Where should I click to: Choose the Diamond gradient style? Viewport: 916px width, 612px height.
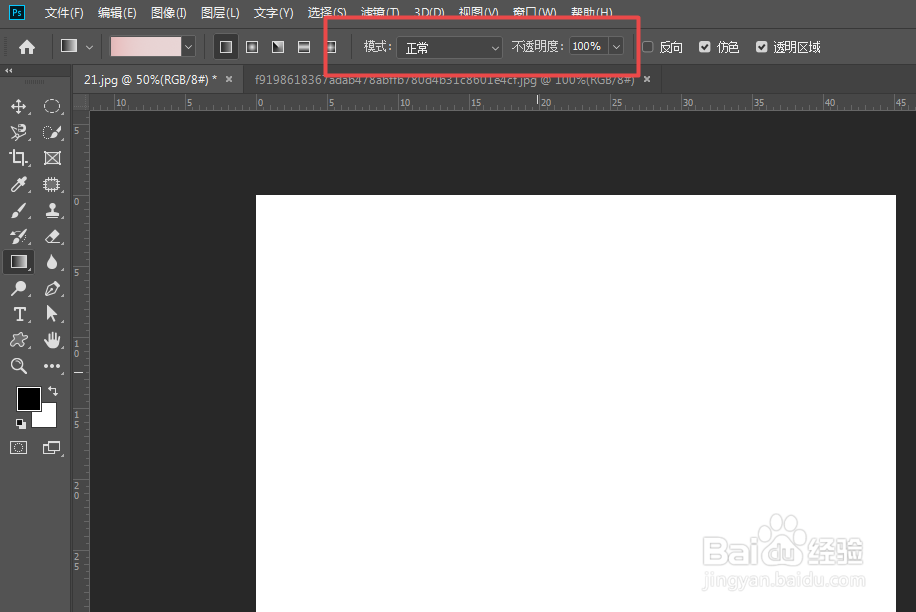pyautogui.click(x=331, y=47)
